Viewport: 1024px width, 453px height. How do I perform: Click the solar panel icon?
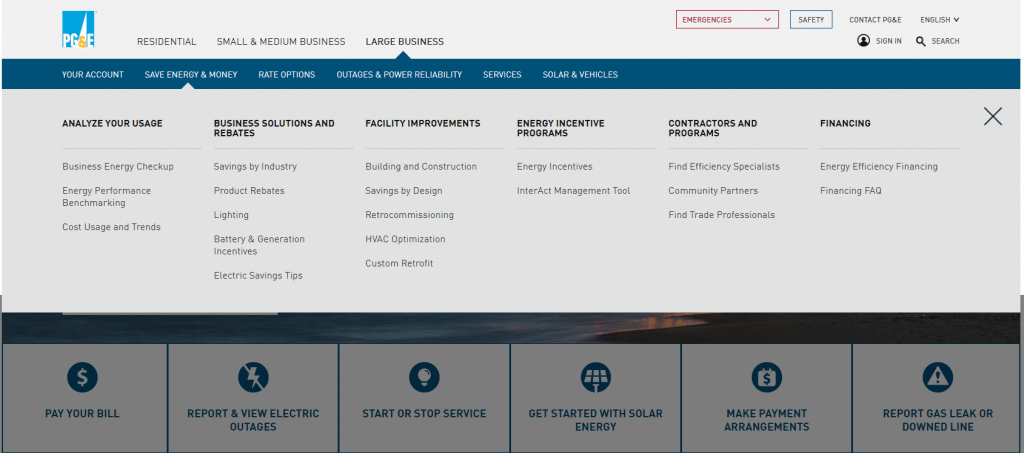[596, 377]
